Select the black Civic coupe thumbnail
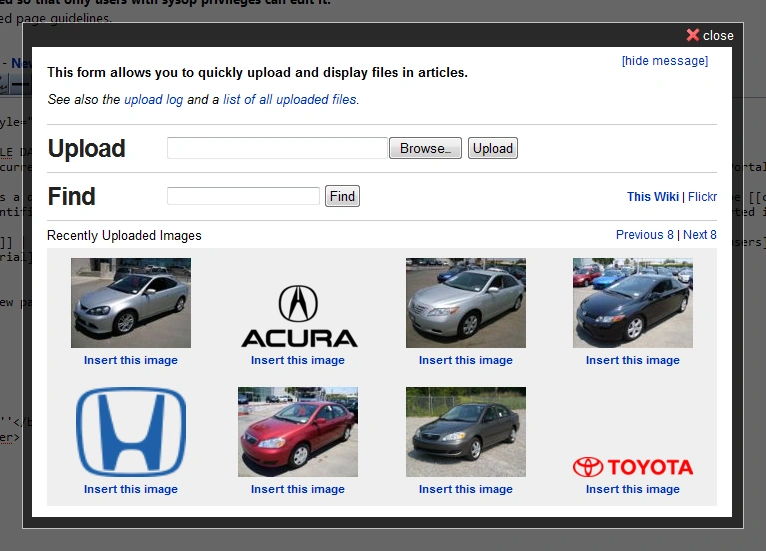 click(x=633, y=303)
